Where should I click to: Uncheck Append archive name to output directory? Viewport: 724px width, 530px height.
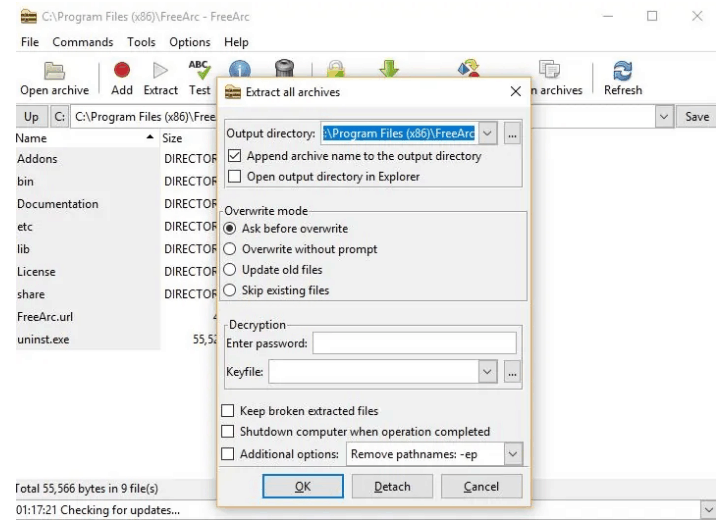click(234, 156)
